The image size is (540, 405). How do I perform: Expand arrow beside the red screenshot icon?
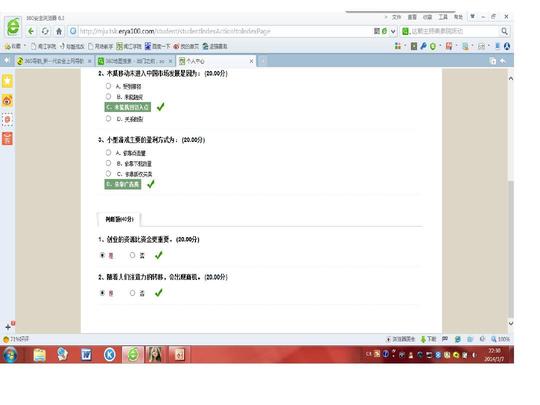[456, 46]
